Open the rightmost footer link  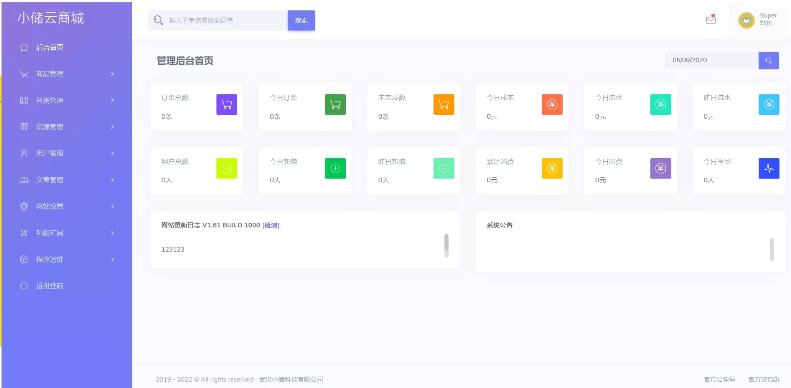tap(764, 379)
